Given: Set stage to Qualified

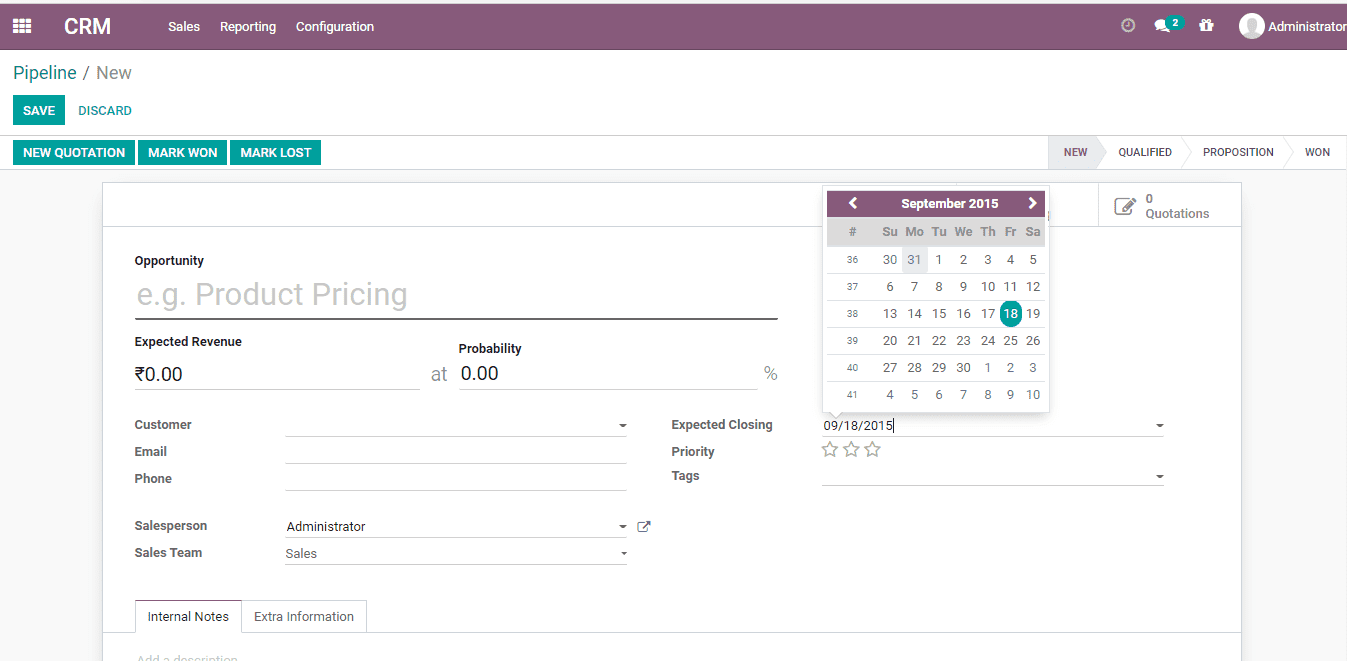Looking at the screenshot, I should pos(1145,152).
